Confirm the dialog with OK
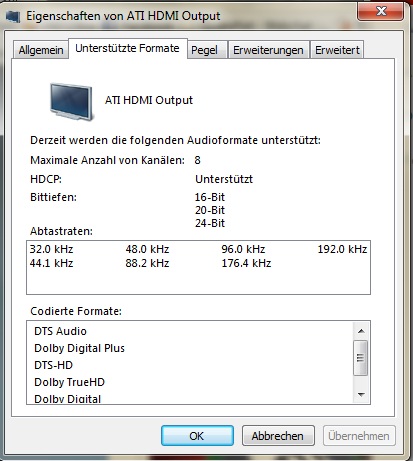This screenshot has height=461, width=413. (x=197, y=436)
